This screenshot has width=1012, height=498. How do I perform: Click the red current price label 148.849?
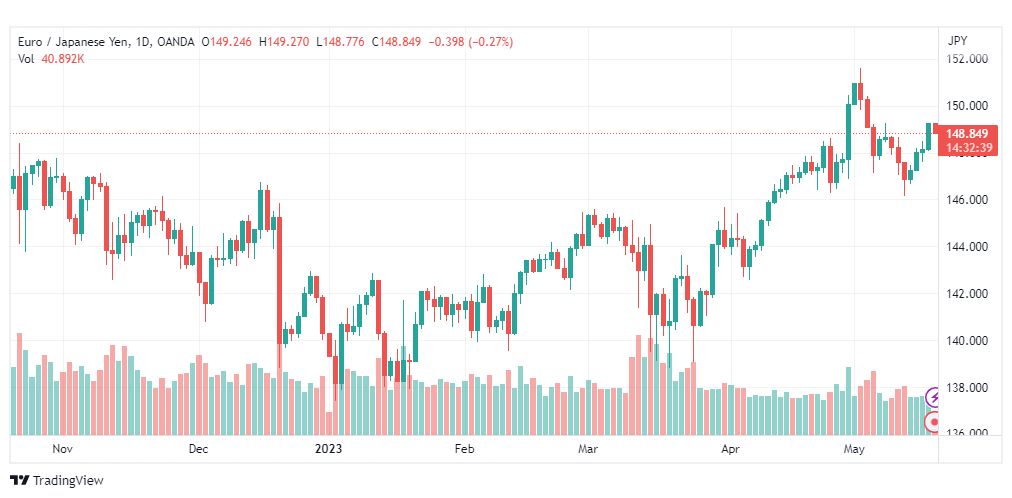[967, 134]
